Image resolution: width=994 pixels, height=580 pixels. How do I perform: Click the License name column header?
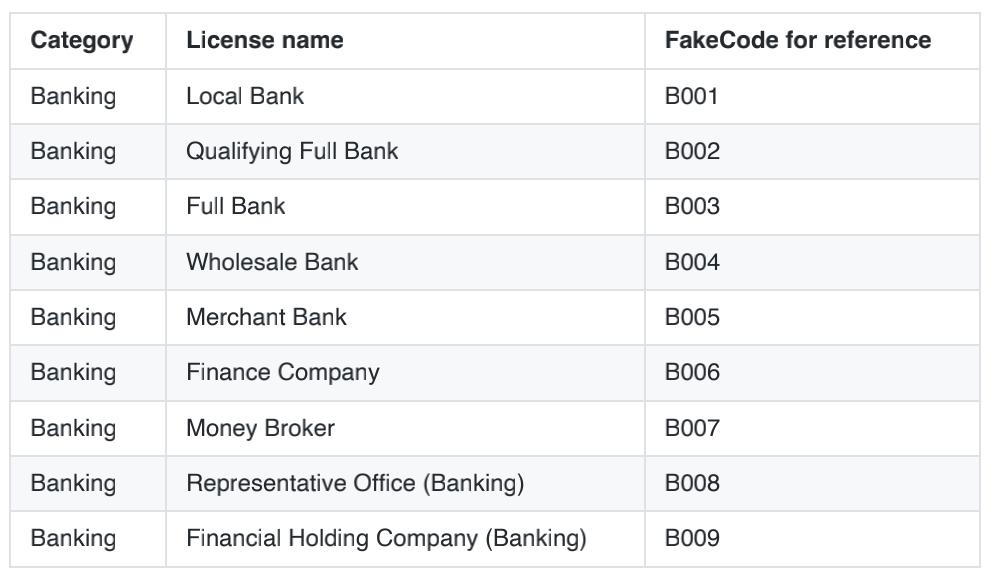pyautogui.click(x=264, y=41)
